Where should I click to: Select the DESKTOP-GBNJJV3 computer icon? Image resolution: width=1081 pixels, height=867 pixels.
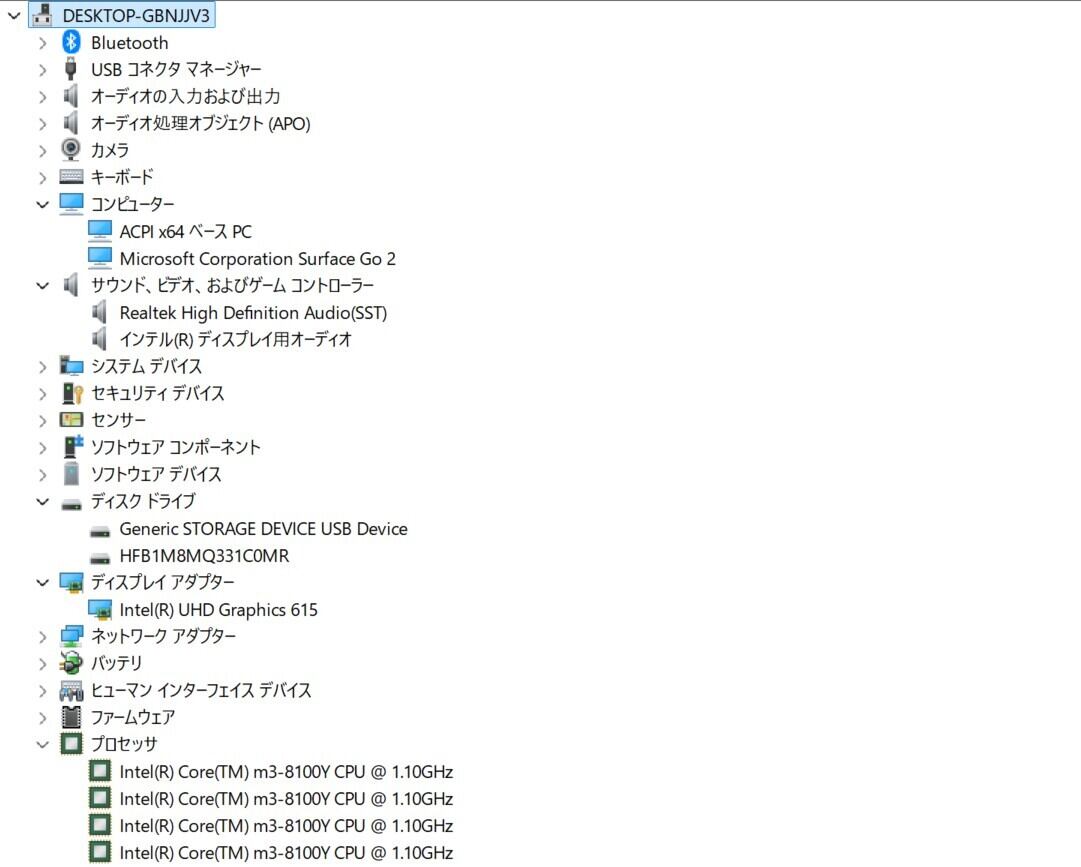pos(42,15)
